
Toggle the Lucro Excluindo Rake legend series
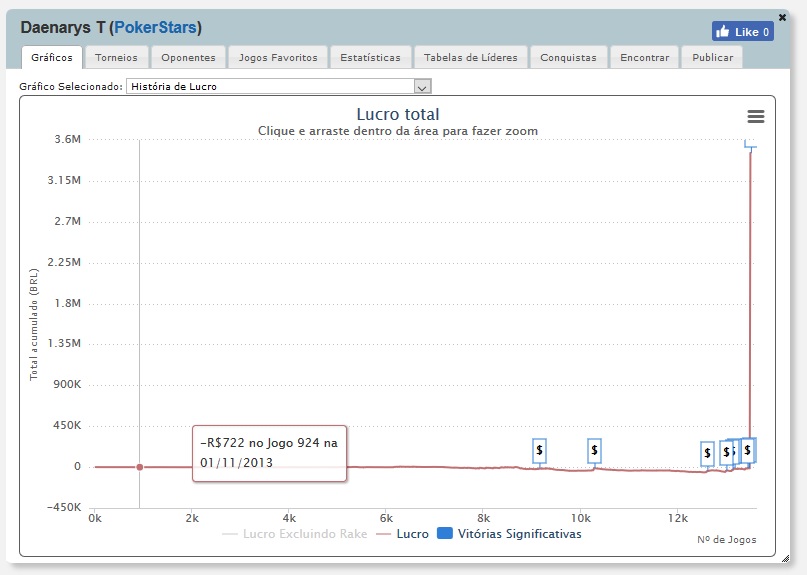click(294, 534)
